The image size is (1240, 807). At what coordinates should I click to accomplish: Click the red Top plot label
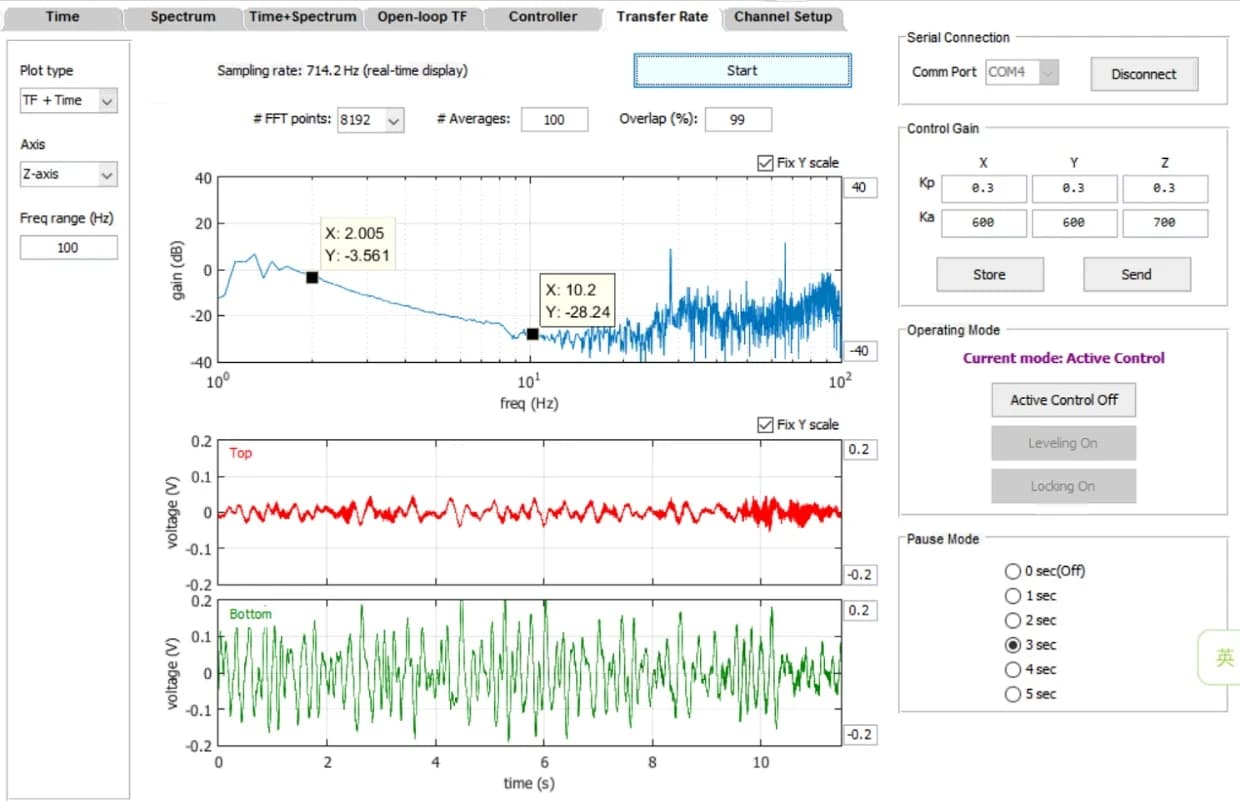(241, 453)
